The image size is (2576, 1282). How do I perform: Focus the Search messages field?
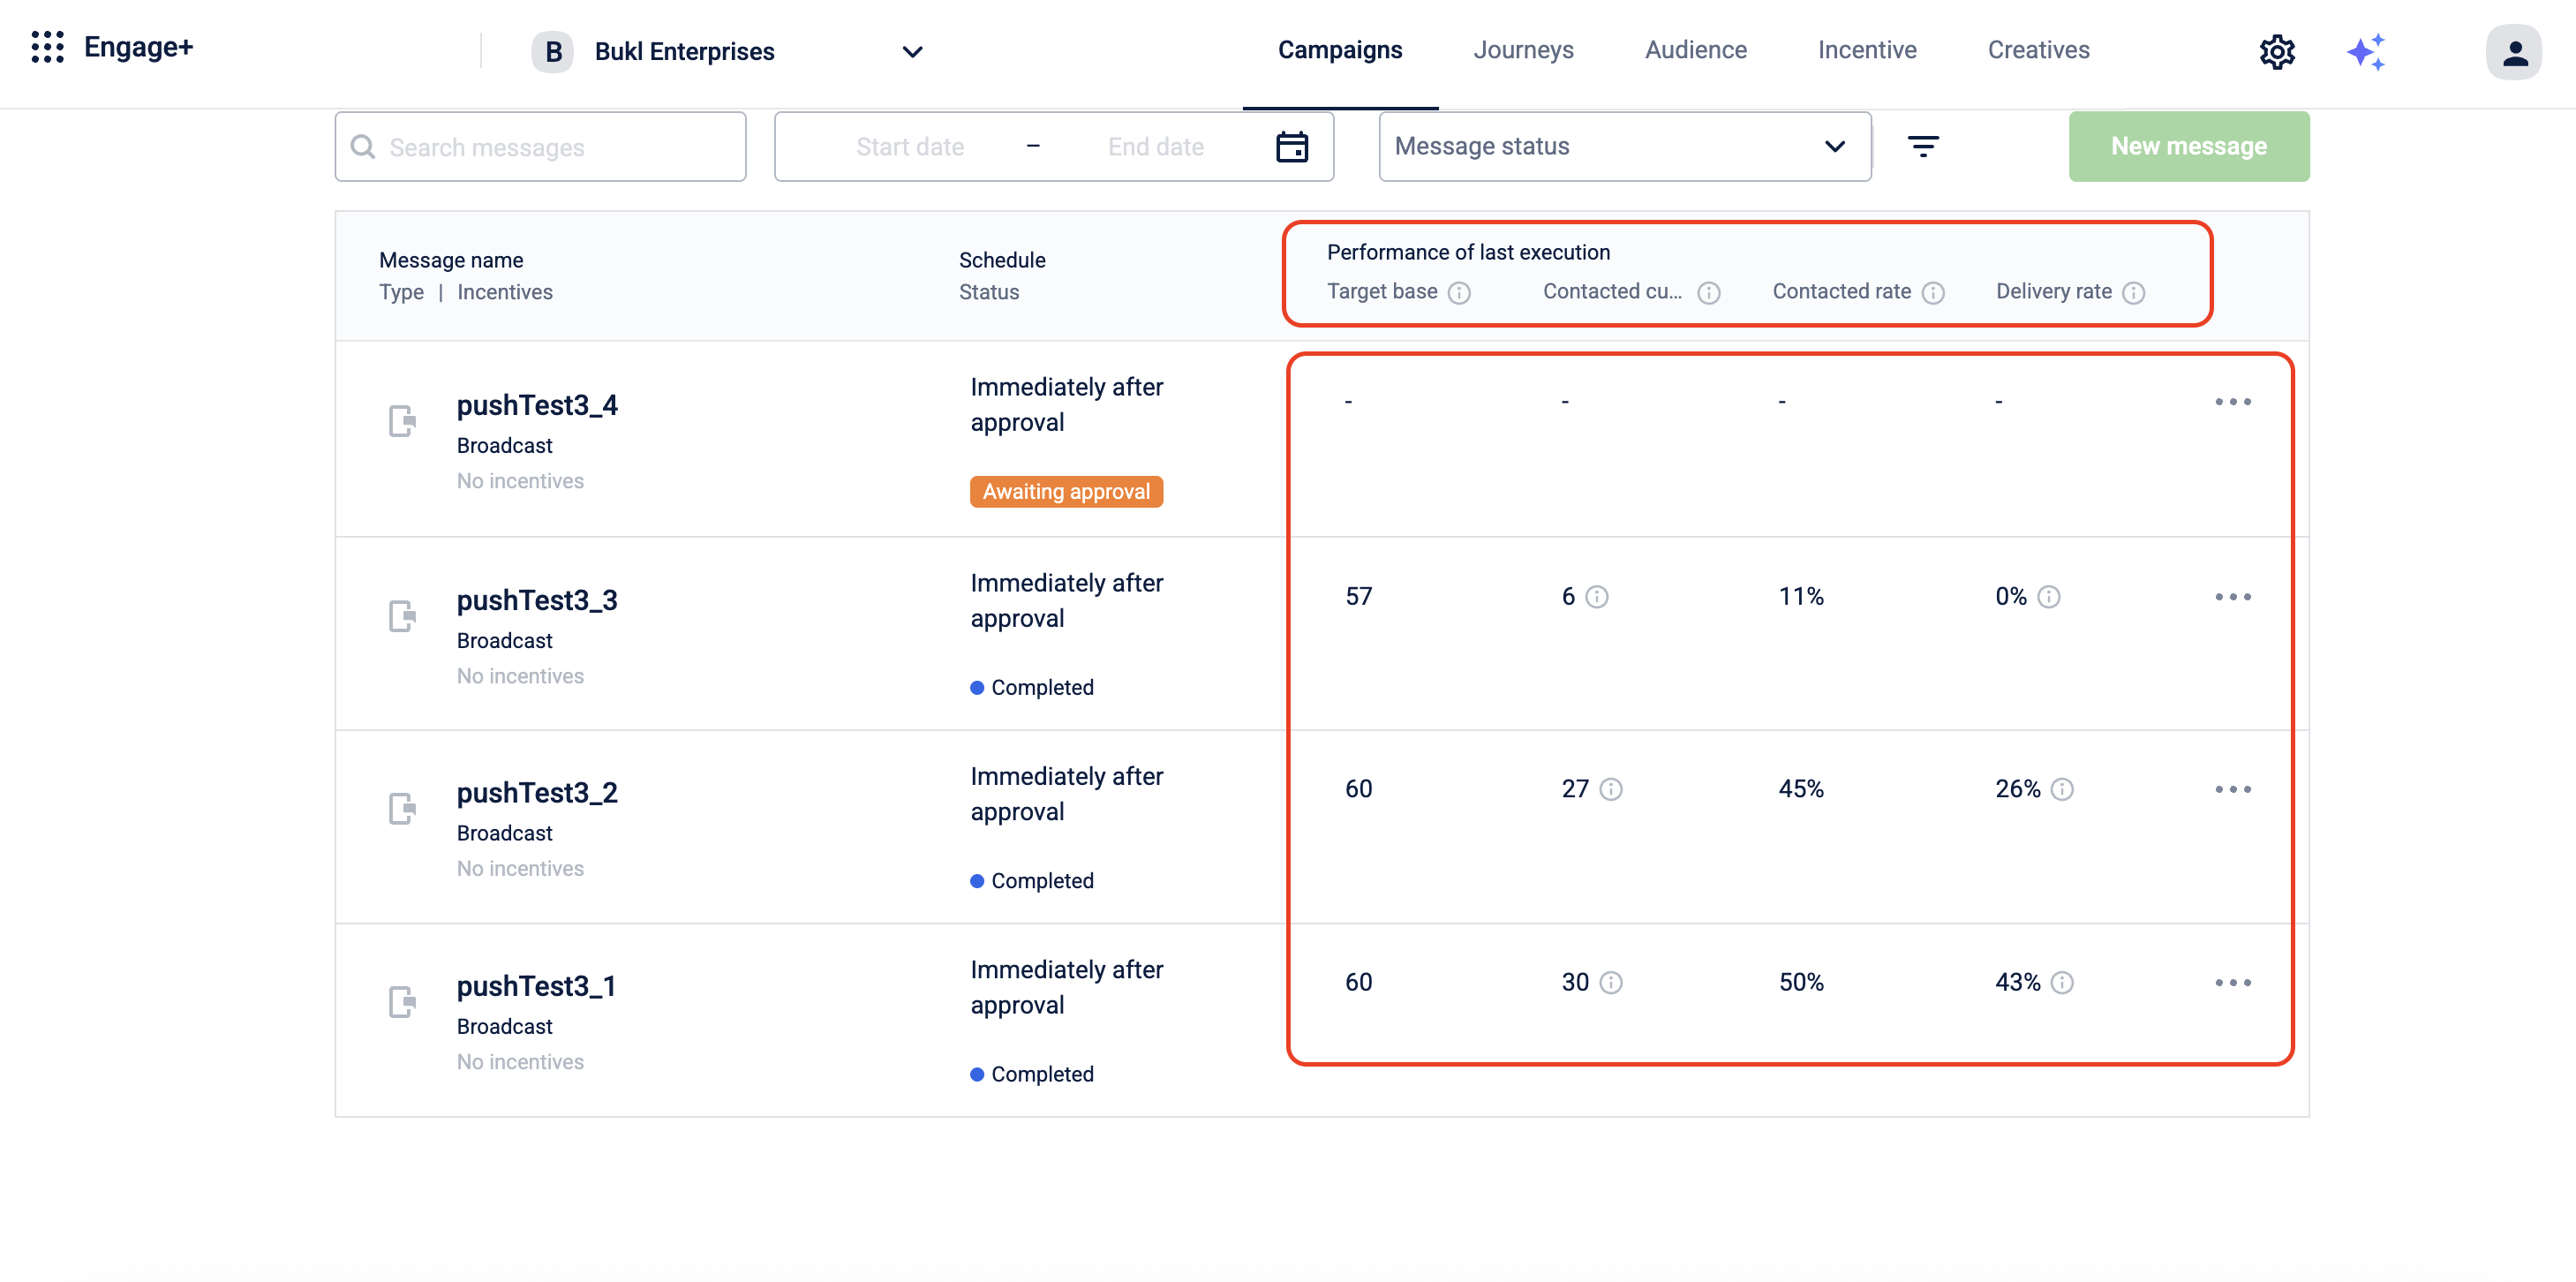coord(540,147)
